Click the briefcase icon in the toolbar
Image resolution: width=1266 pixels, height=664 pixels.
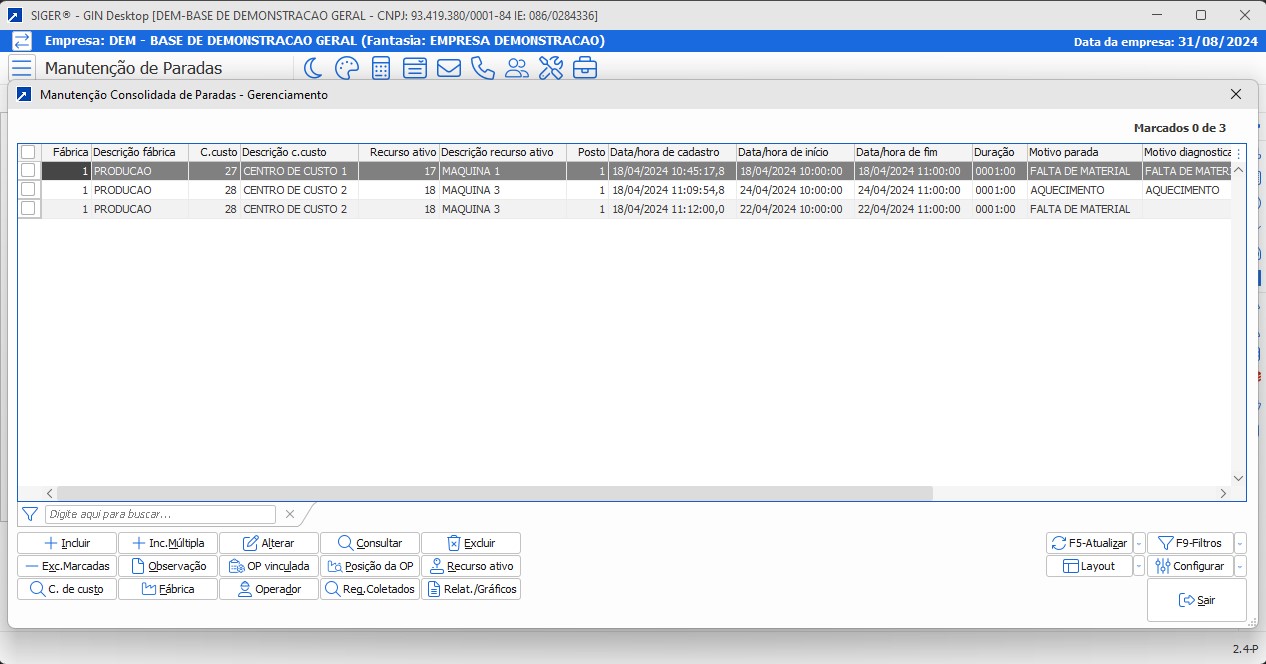(585, 68)
